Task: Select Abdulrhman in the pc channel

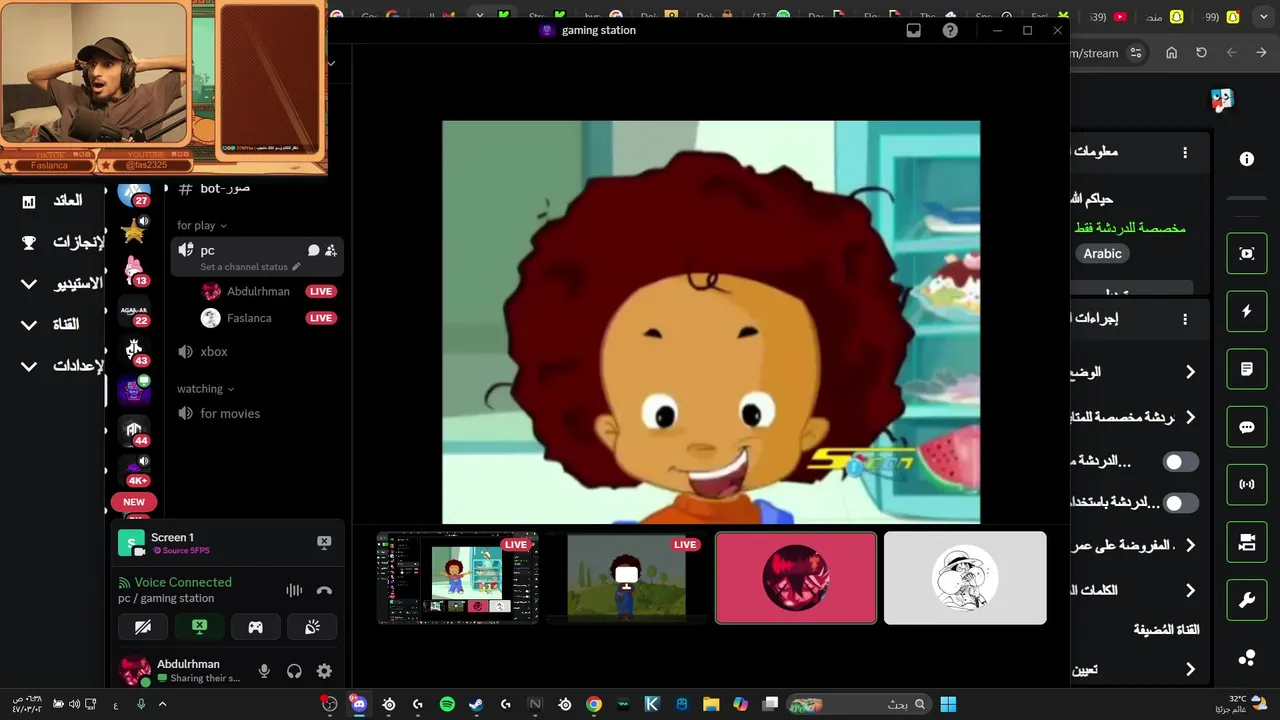Action: pos(257,292)
